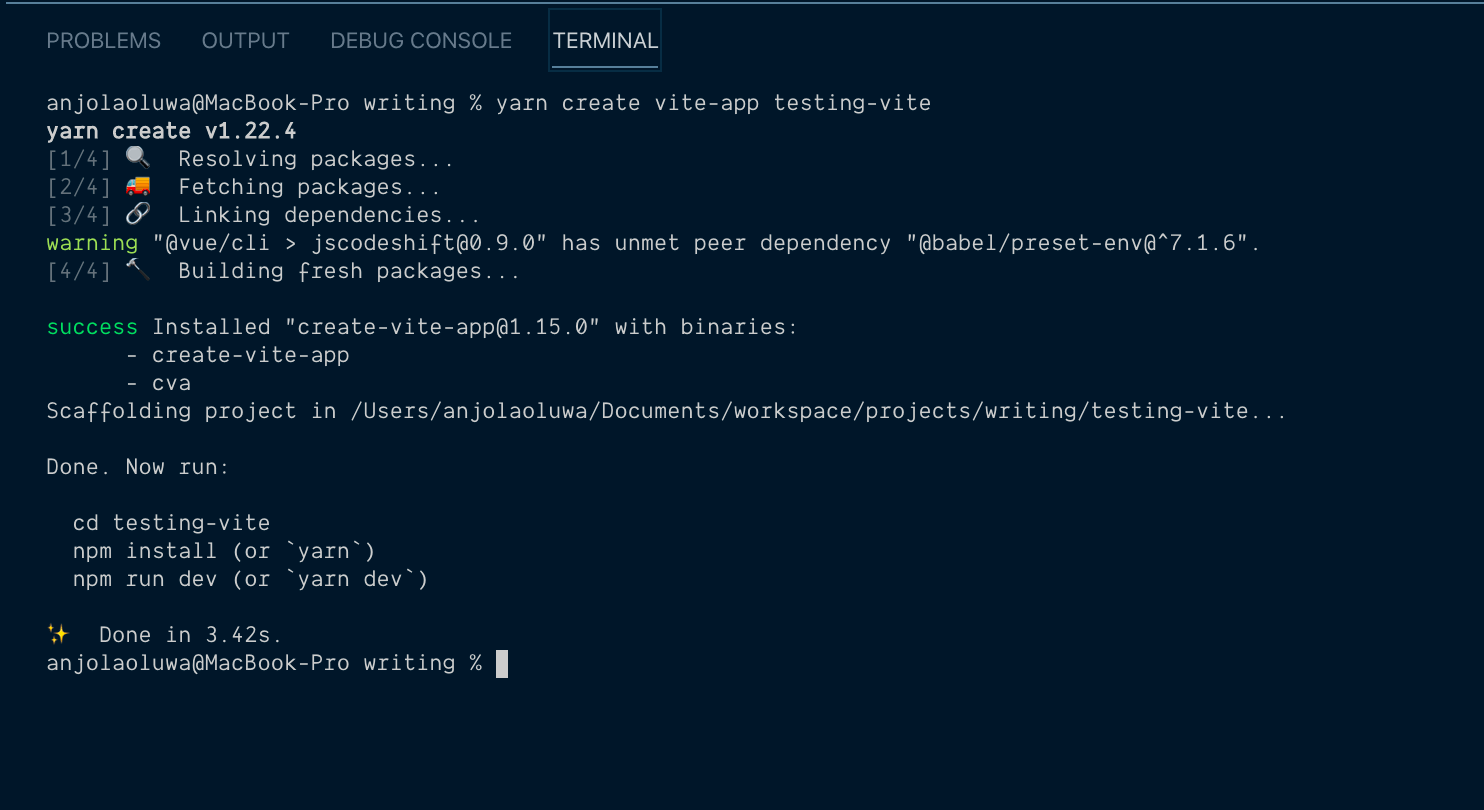Click the npm run dev instruction line
This screenshot has height=810, width=1484.
coord(250,578)
